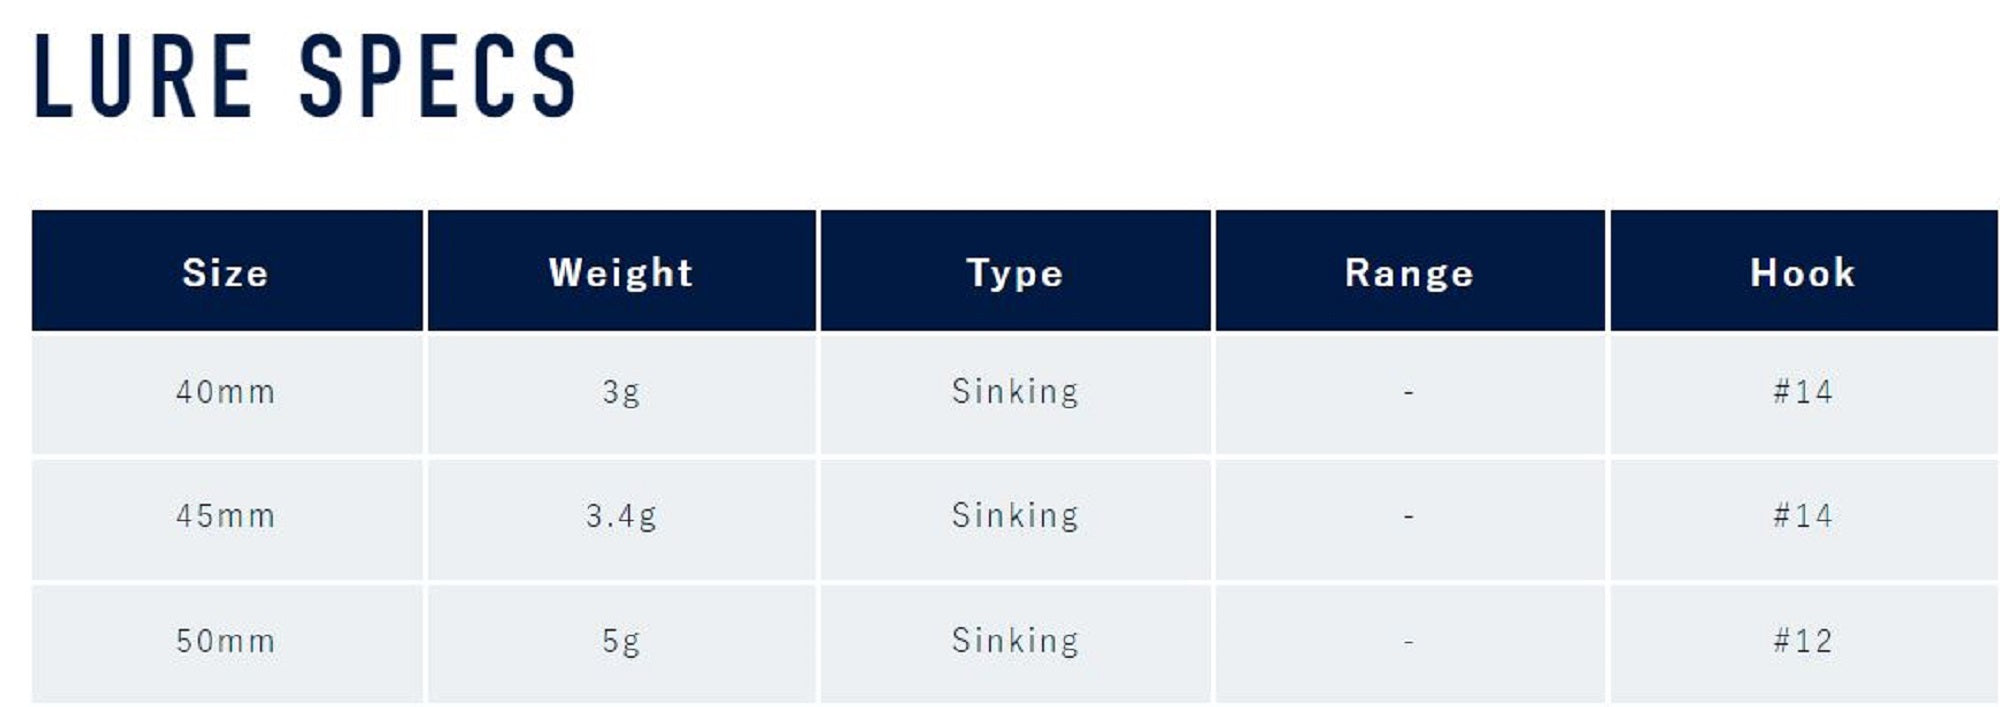Select the 45mm size cell
Screen dimensions: 2000x707
tap(226, 516)
